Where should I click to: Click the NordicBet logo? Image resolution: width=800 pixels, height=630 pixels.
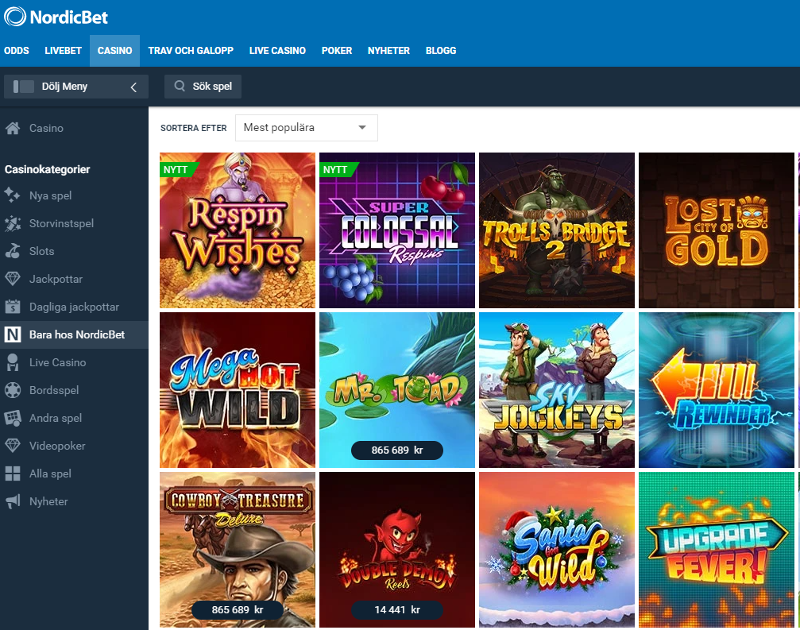56,17
